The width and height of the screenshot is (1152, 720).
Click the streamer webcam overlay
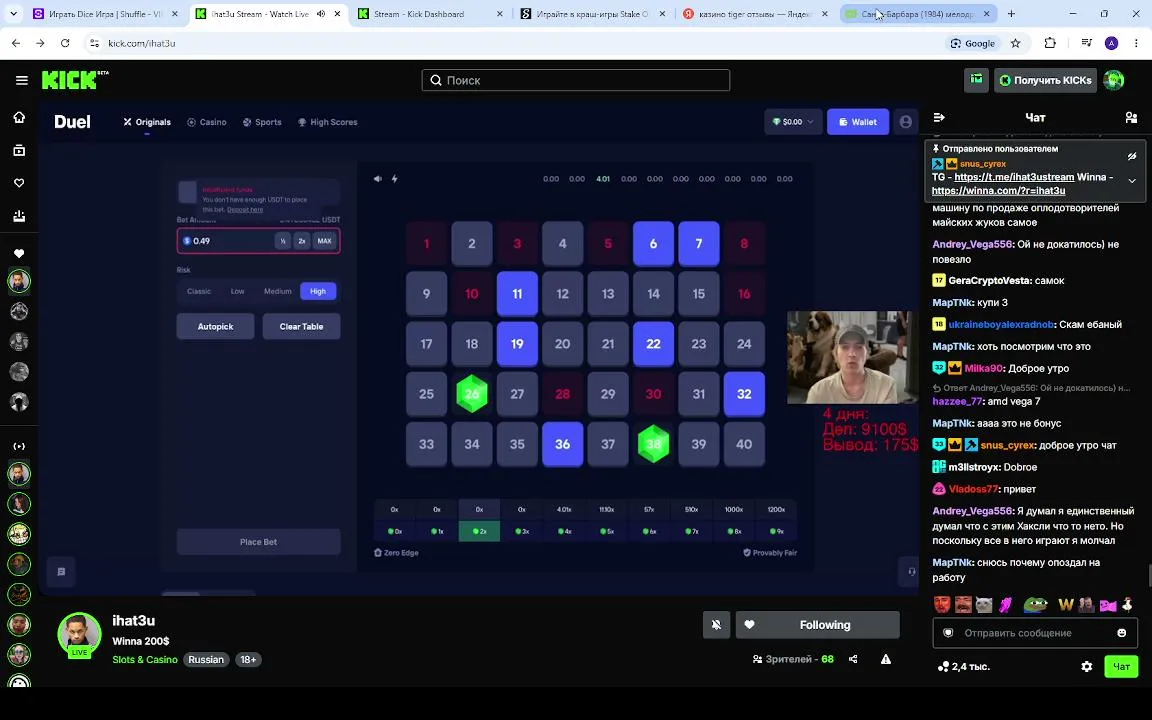pyautogui.click(x=852, y=357)
